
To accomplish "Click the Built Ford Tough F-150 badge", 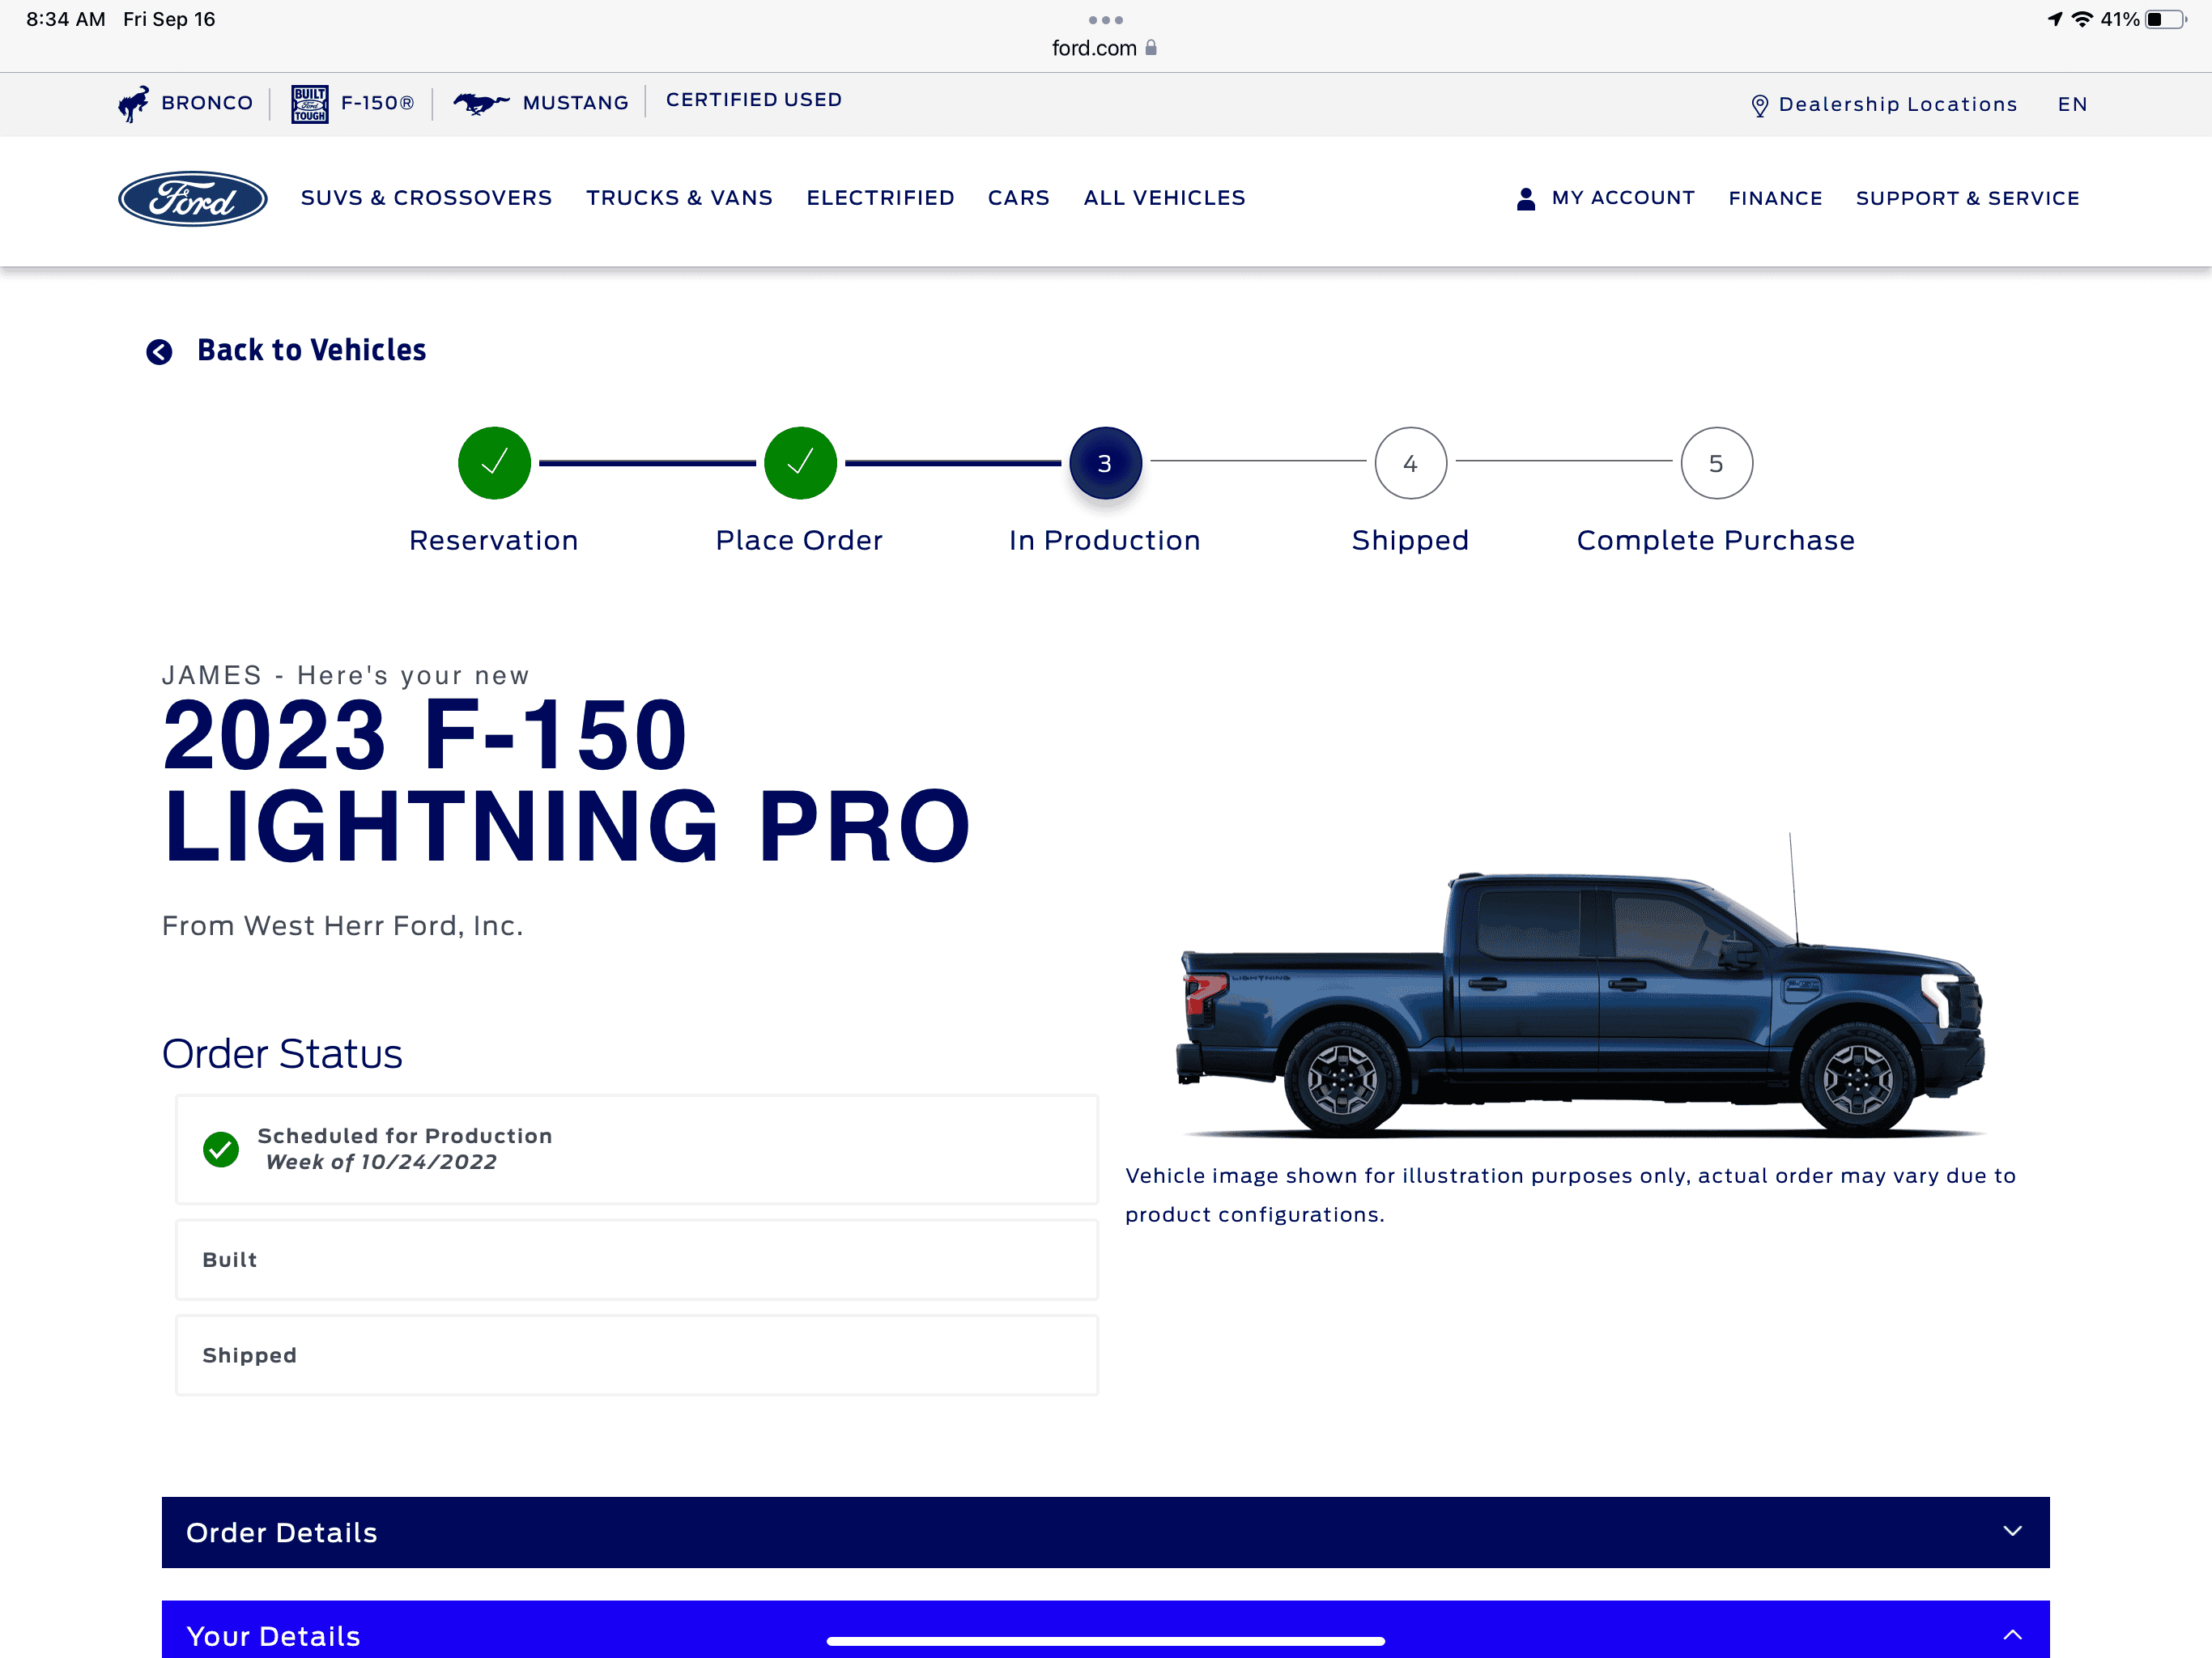I will (x=309, y=103).
